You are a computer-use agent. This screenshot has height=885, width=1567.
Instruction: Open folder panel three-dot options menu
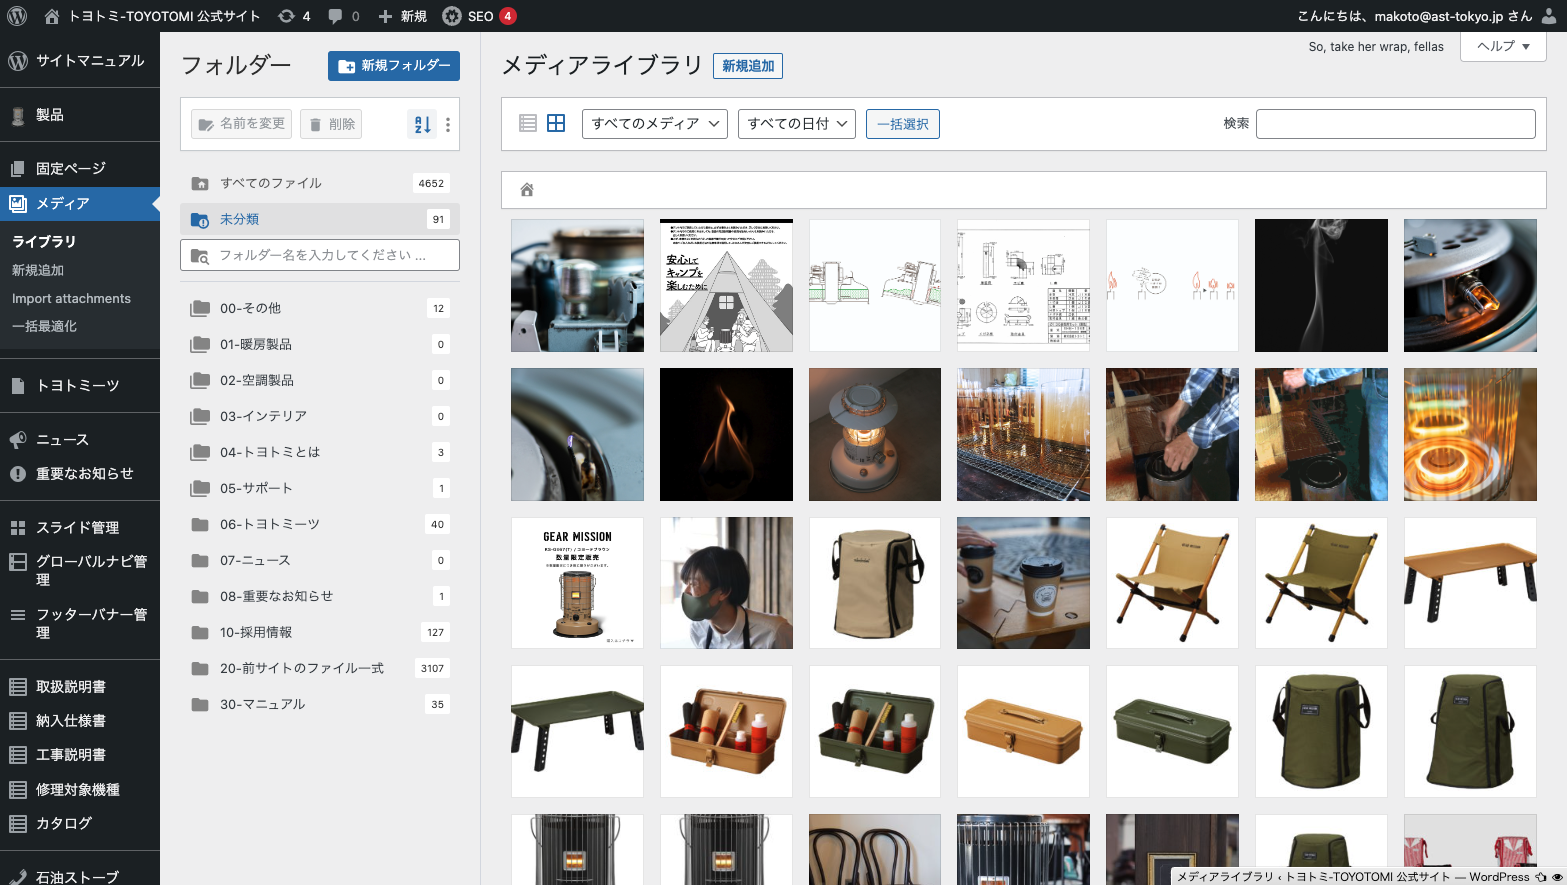[448, 124]
